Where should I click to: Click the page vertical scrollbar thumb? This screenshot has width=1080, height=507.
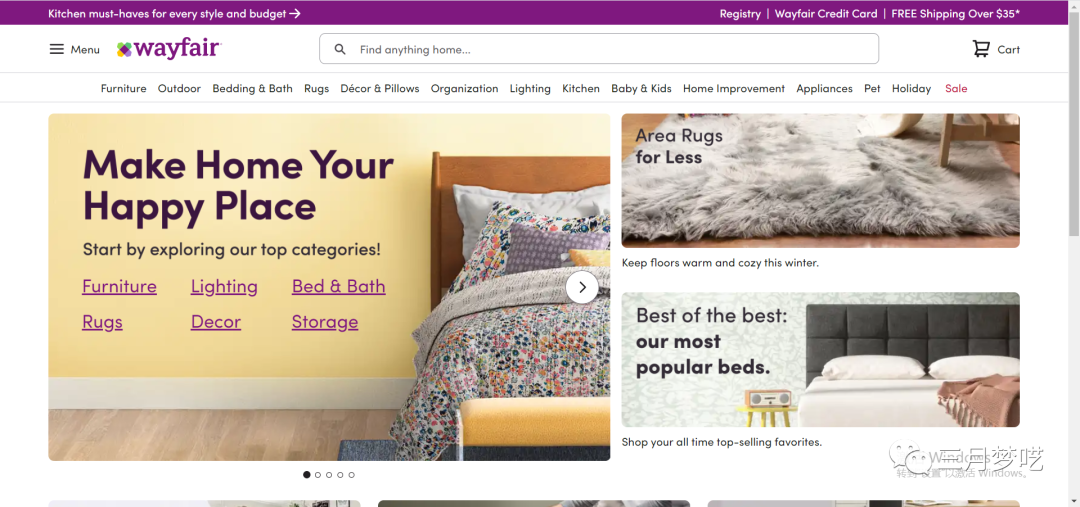1074,124
